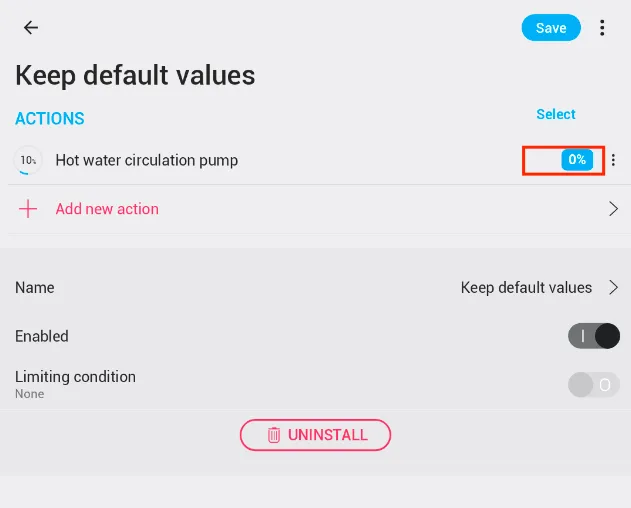Click the Limiting condition label
The height and width of the screenshot is (508, 631).
coord(75,377)
